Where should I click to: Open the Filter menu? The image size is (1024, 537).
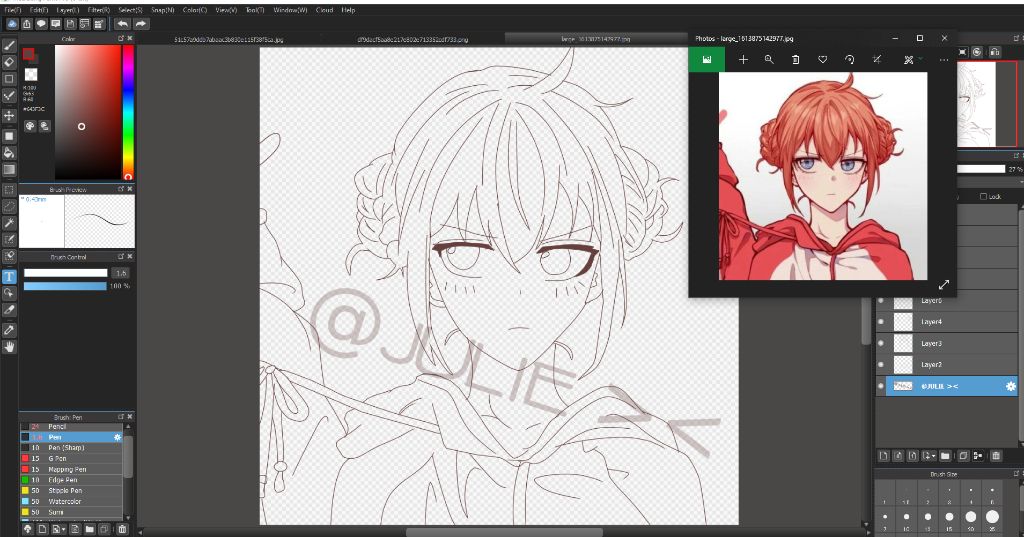[99, 10]
